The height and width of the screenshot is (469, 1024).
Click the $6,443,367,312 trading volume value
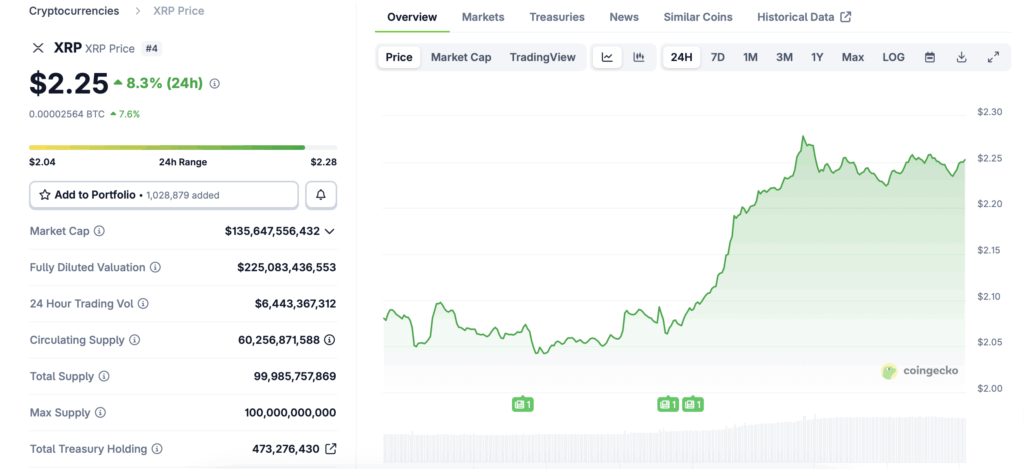[x=296, y=304]
